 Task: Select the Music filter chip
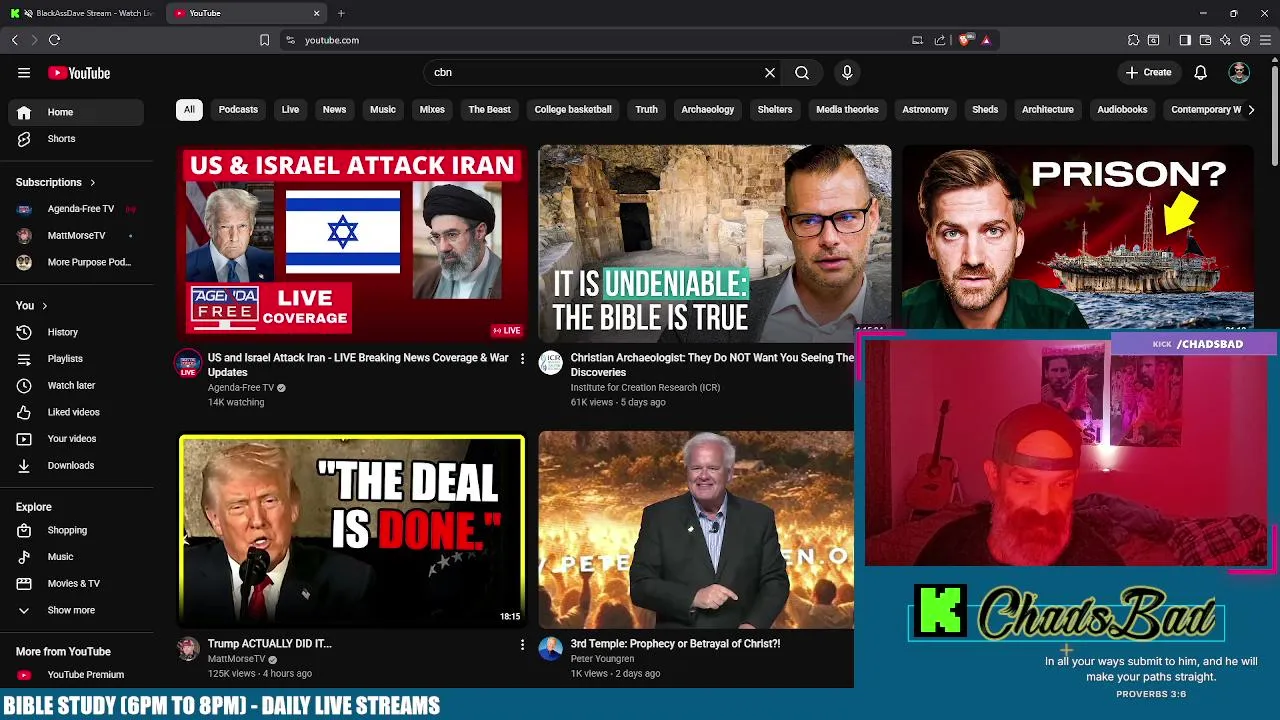[x=383, y=110]
